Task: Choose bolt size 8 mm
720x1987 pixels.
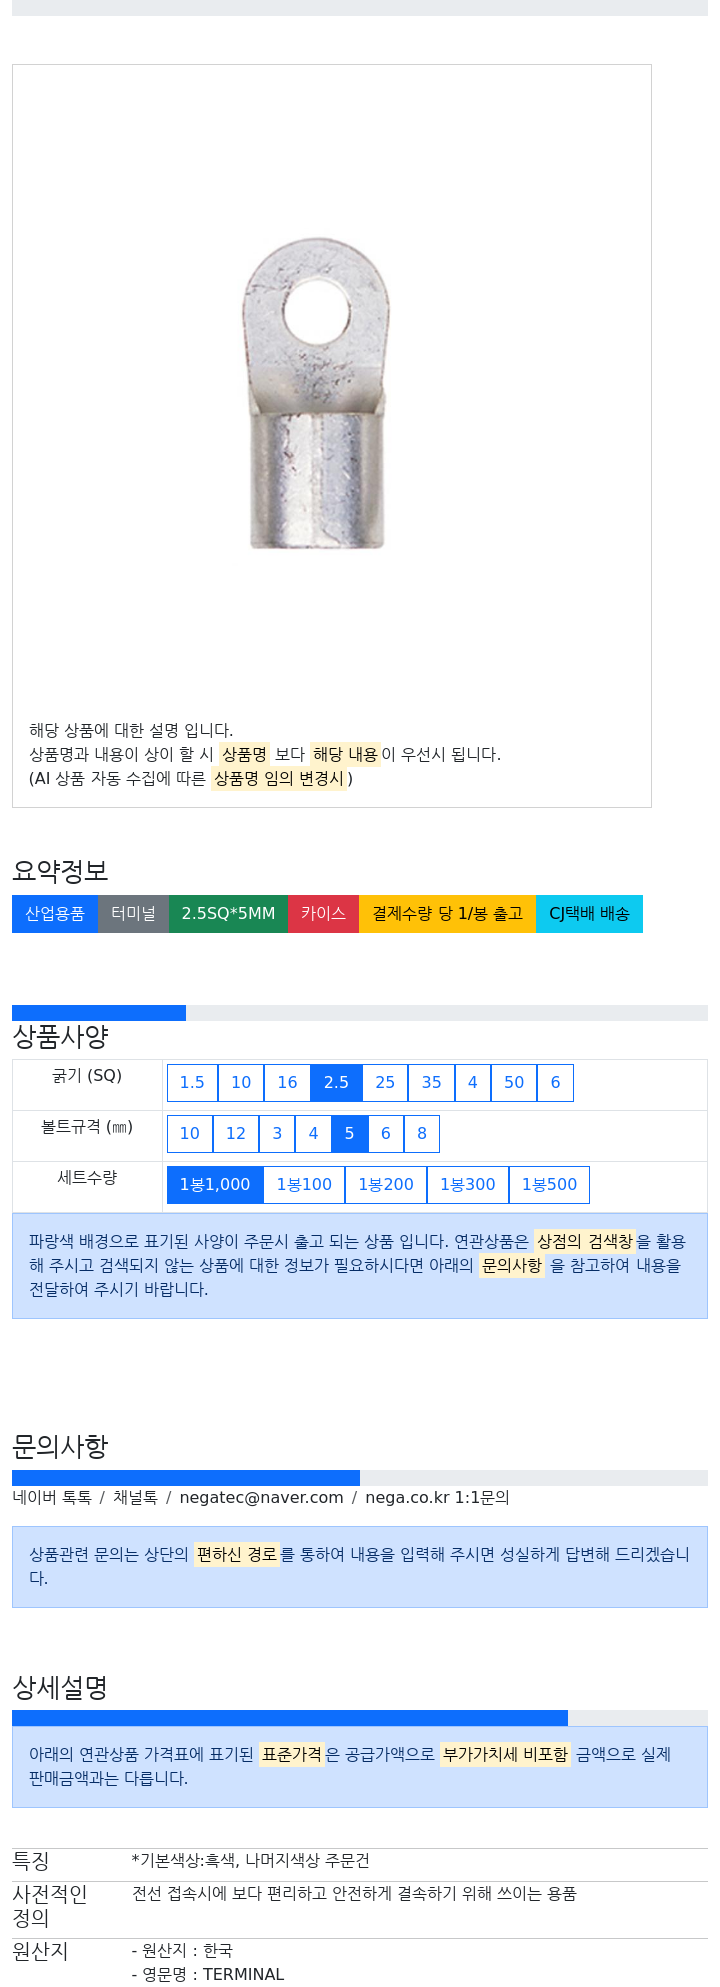Action: click(x=422, y=1134)
